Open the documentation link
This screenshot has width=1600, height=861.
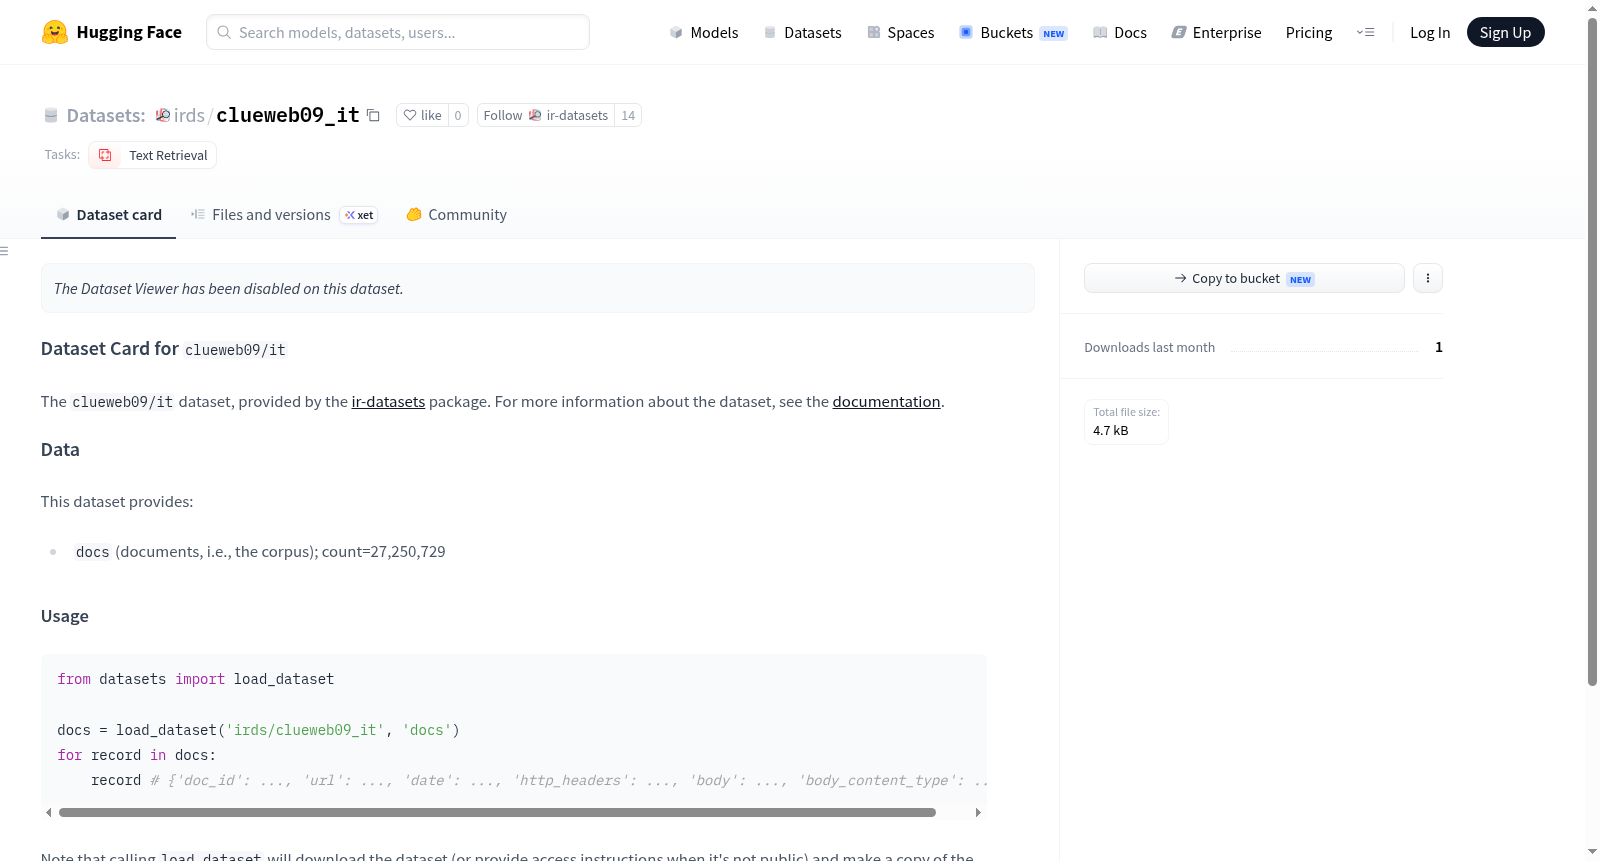886,402
